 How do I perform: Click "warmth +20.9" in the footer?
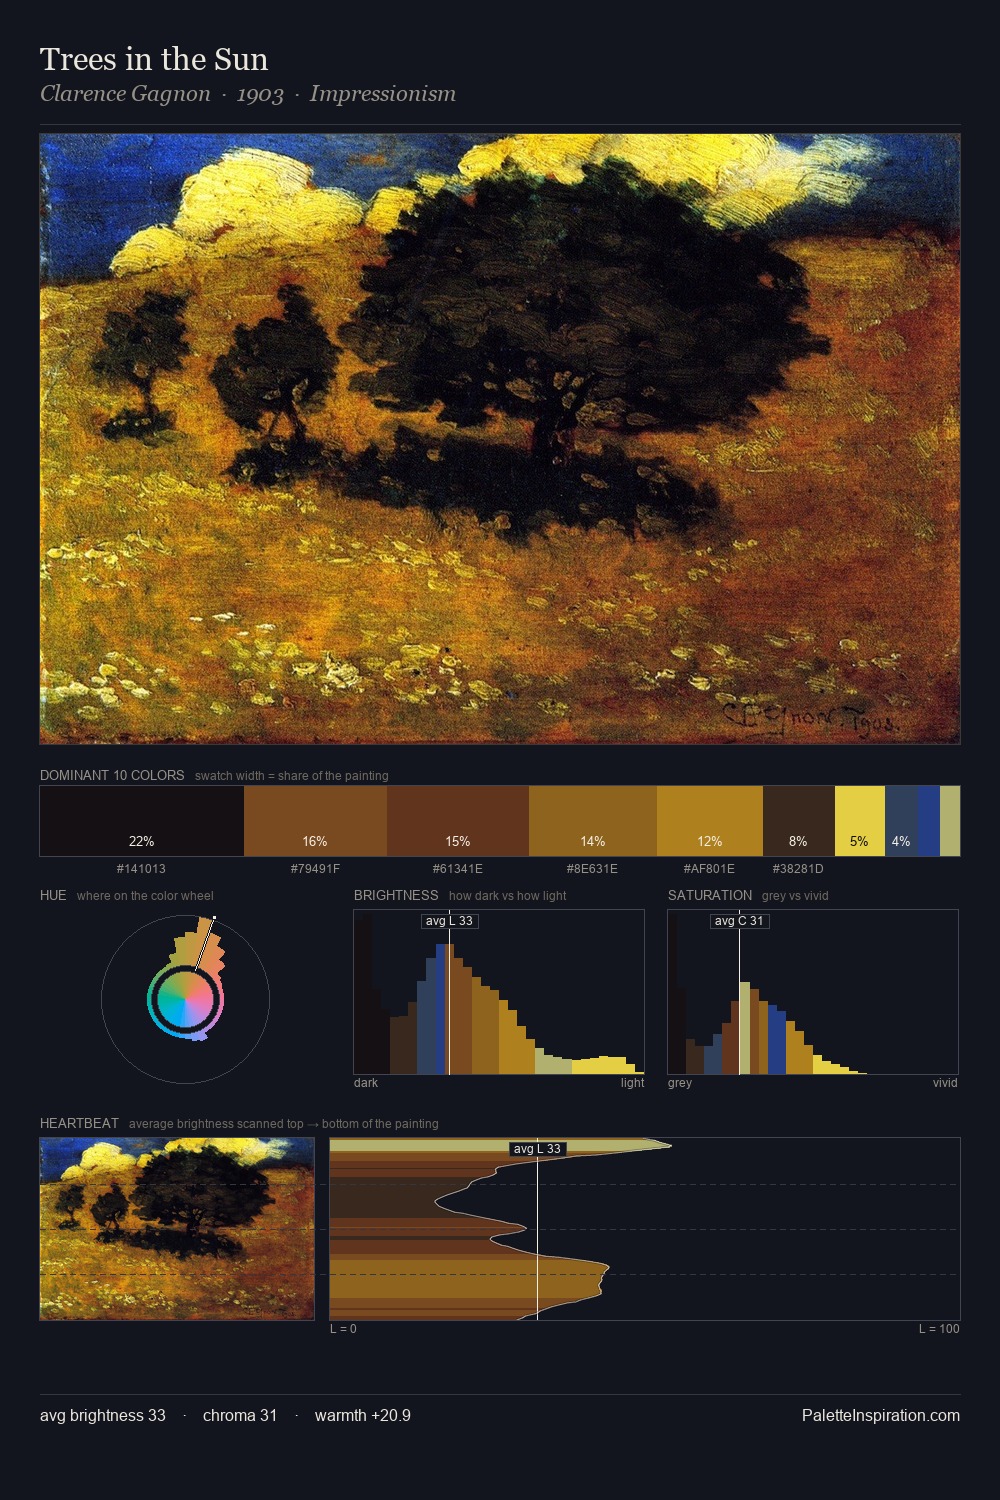(363, 1416)
